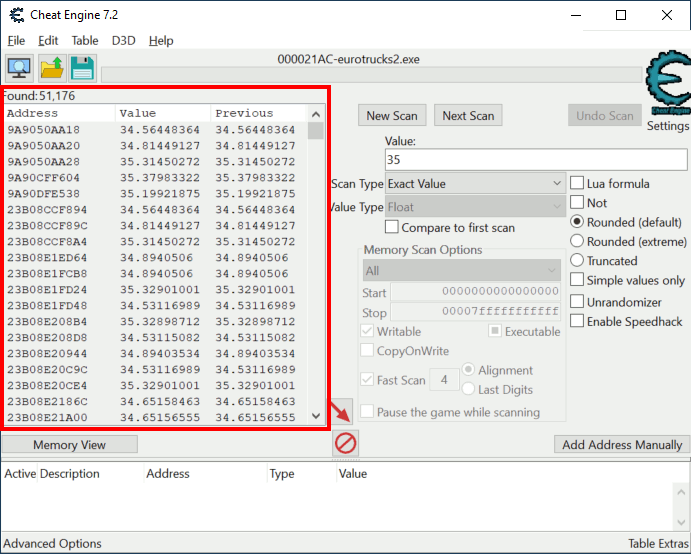This screenshot has height=554, width=691.
Task: Click the Next Scan button
Action: pyautogui.click(x=468, y=115)
